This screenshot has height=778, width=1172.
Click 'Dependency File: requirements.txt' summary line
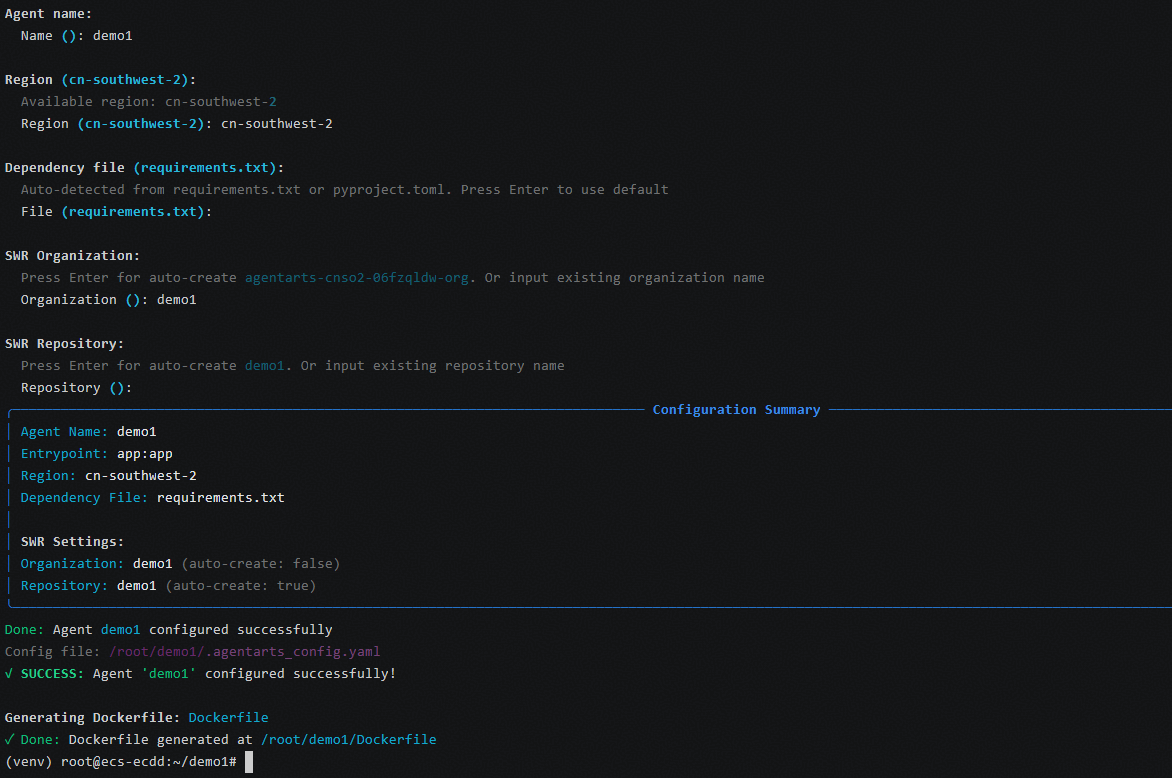(152, 498)
